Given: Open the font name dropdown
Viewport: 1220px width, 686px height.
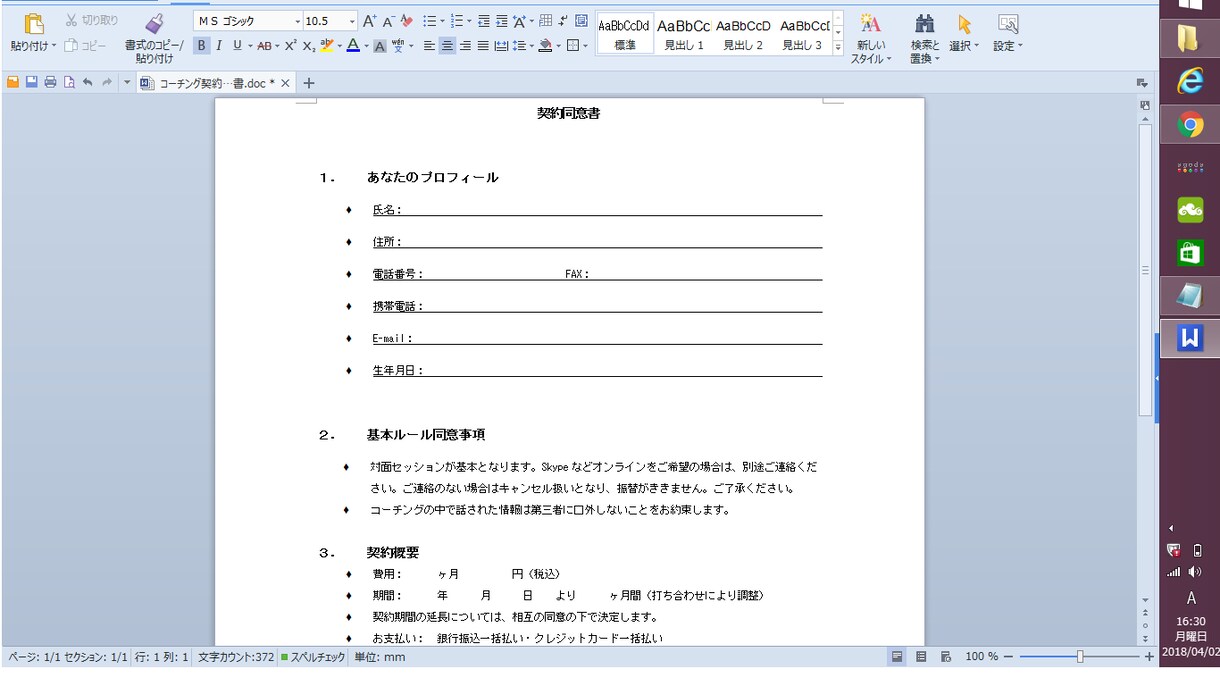Looking at the screenshot, I should (297, 21).
